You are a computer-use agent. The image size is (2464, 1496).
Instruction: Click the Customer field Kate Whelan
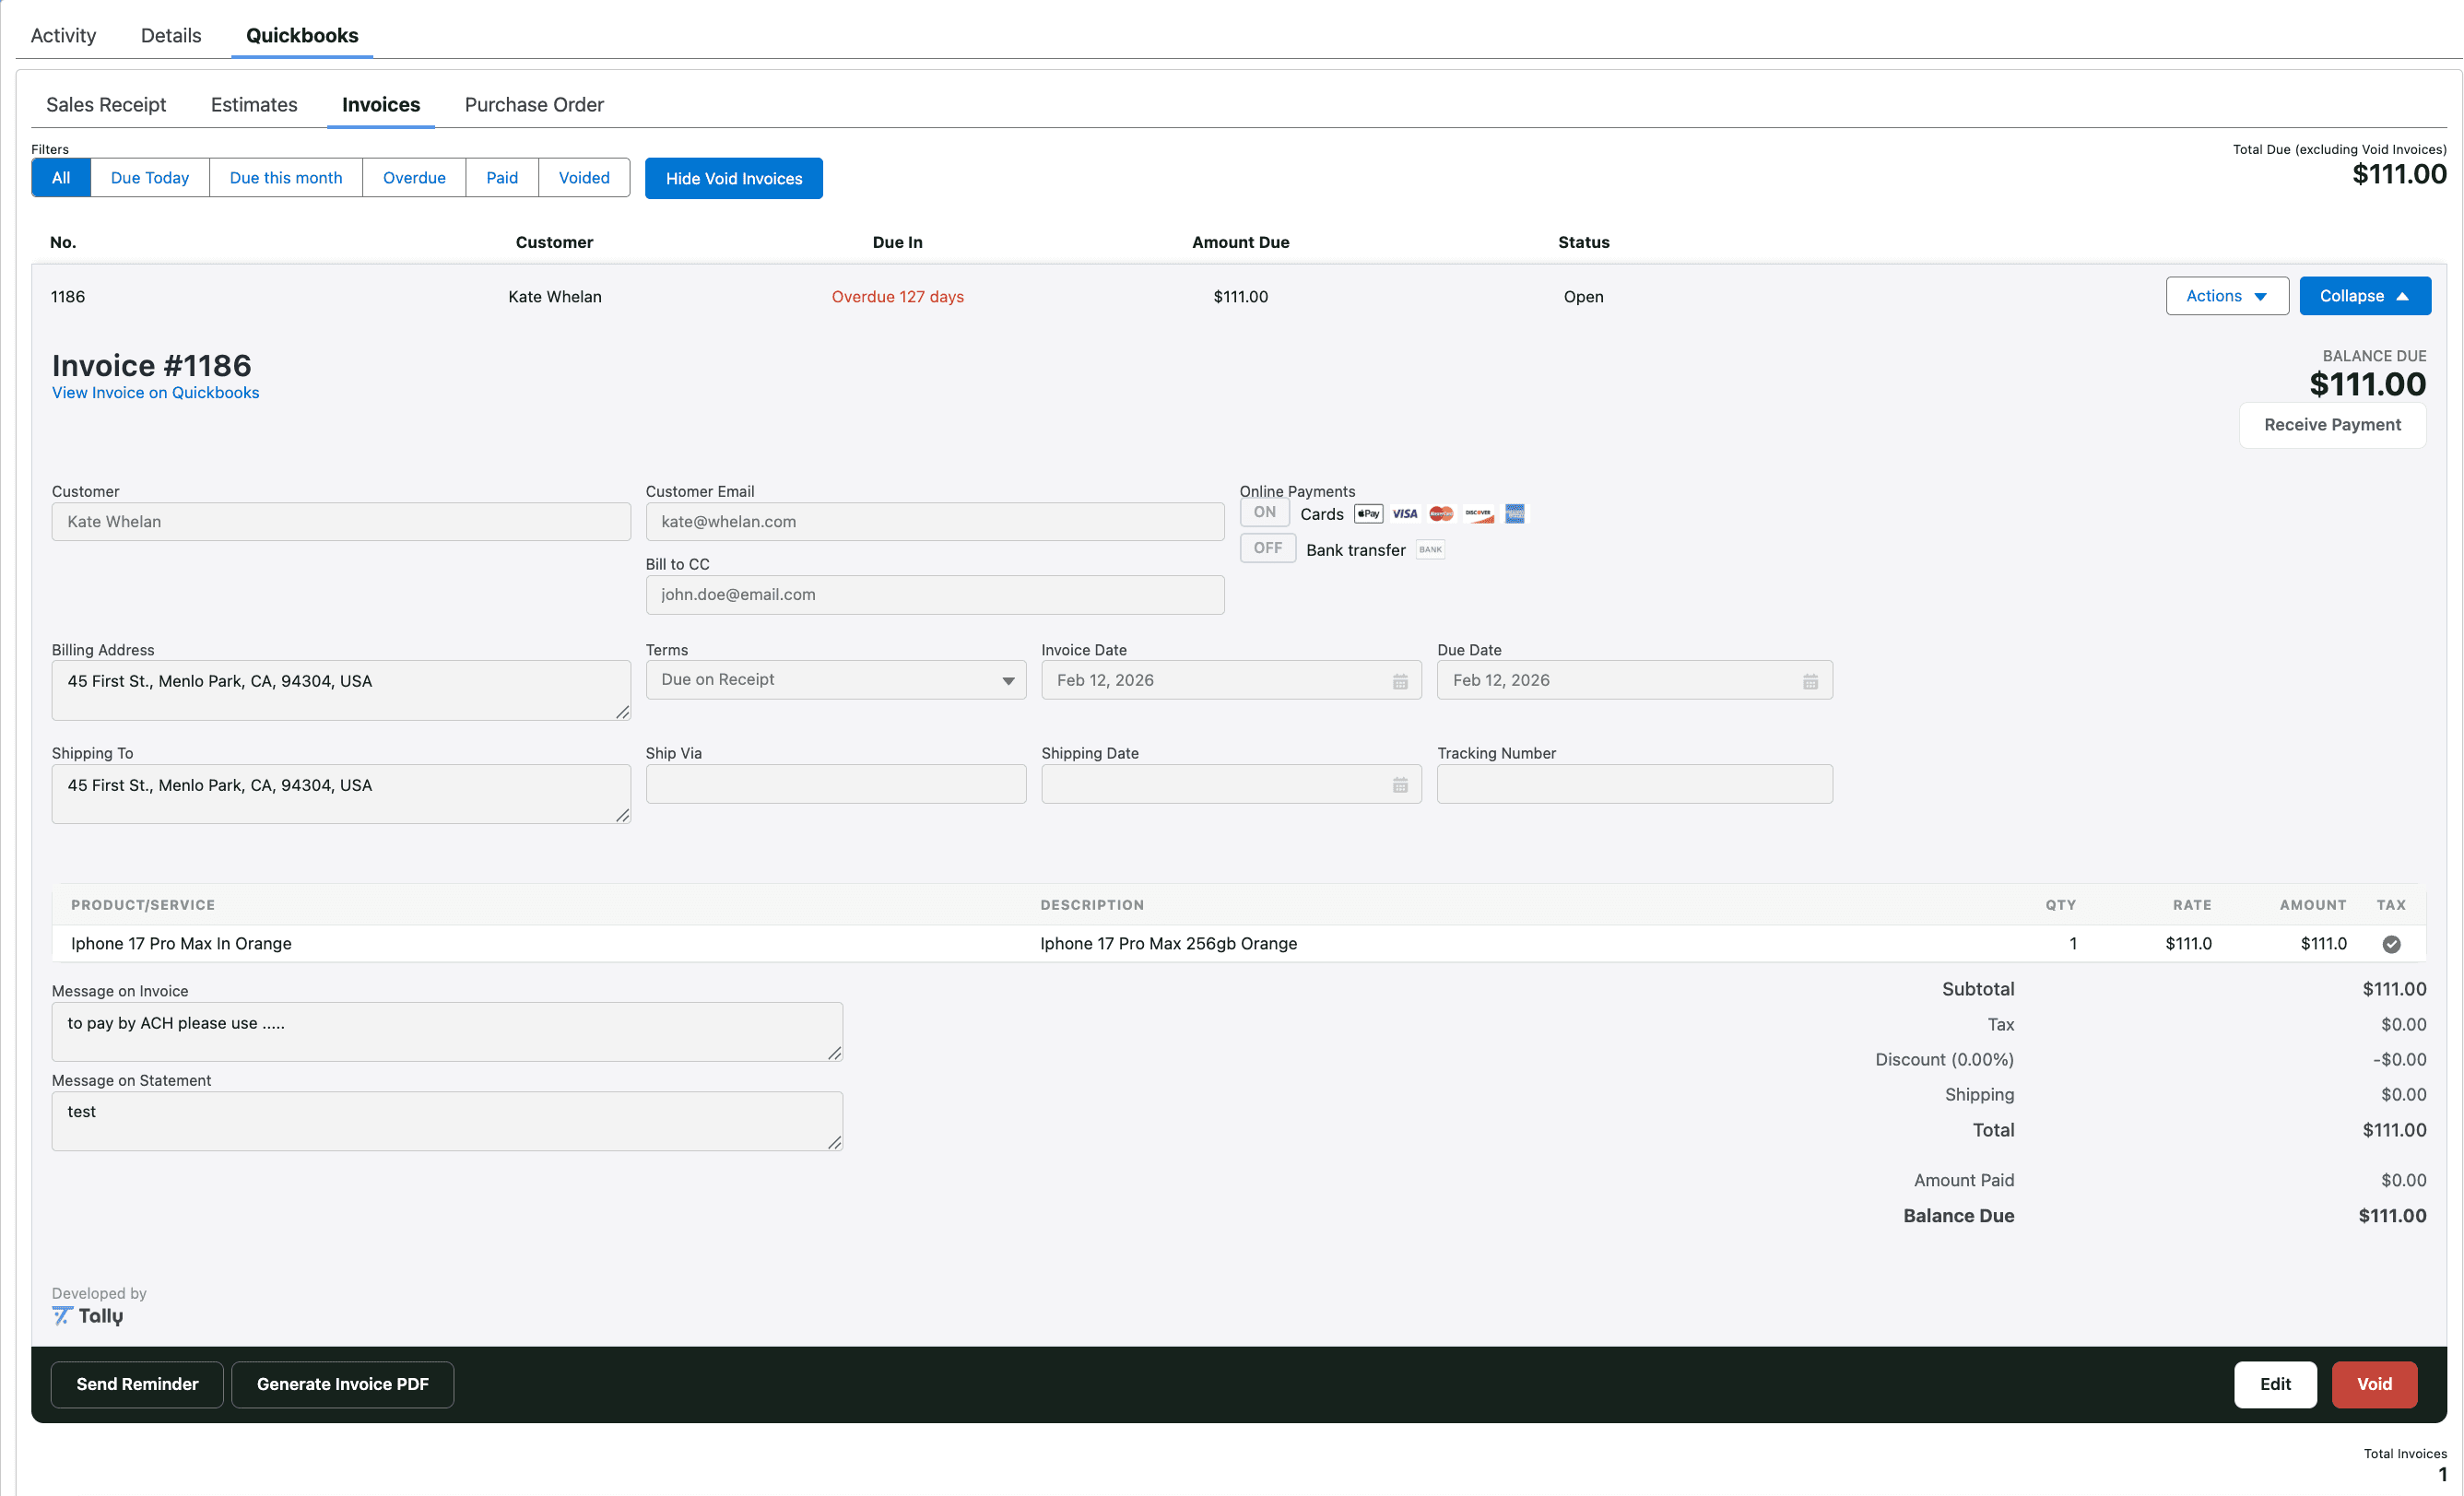341,522
